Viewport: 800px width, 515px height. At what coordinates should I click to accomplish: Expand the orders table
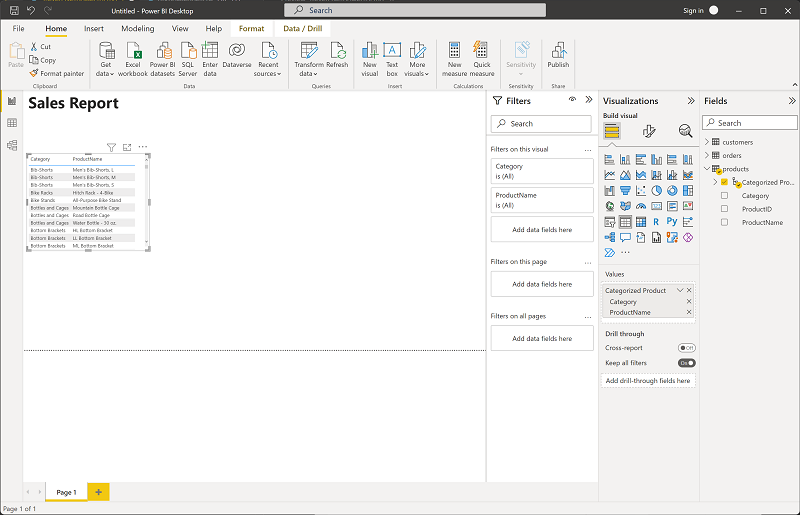(x=707, y=155)
